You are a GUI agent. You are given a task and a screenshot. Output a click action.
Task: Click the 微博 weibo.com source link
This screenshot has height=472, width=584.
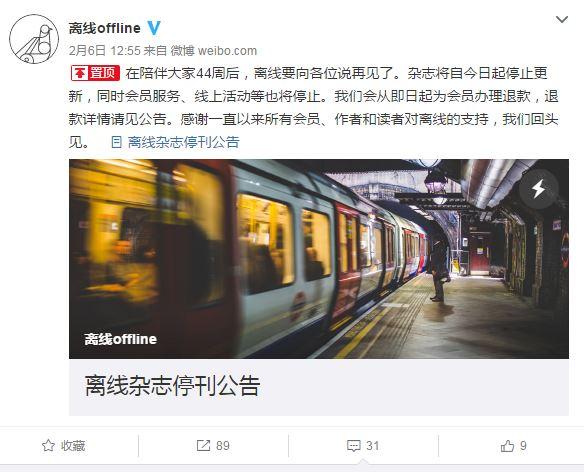tap(214, 50)
